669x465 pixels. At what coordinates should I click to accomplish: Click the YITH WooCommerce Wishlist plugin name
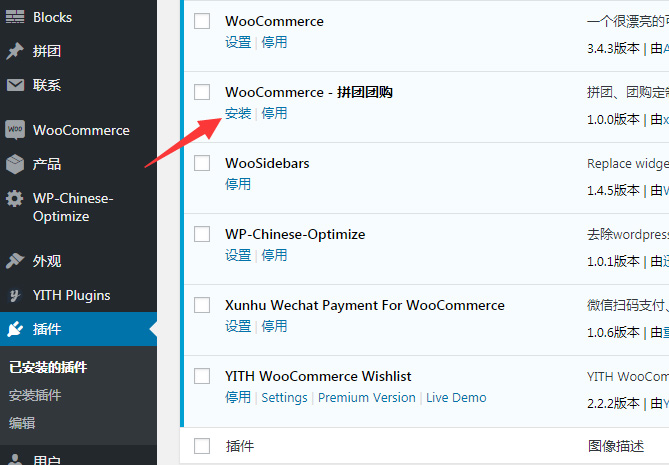pyautogui.click(x=318, y=376)
